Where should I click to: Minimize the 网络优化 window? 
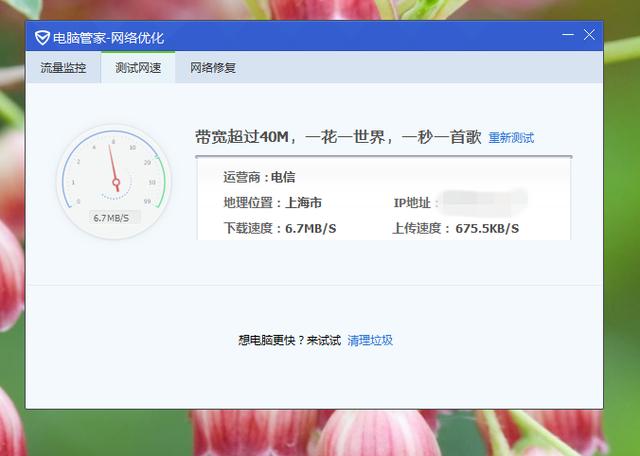coord(568,35)
